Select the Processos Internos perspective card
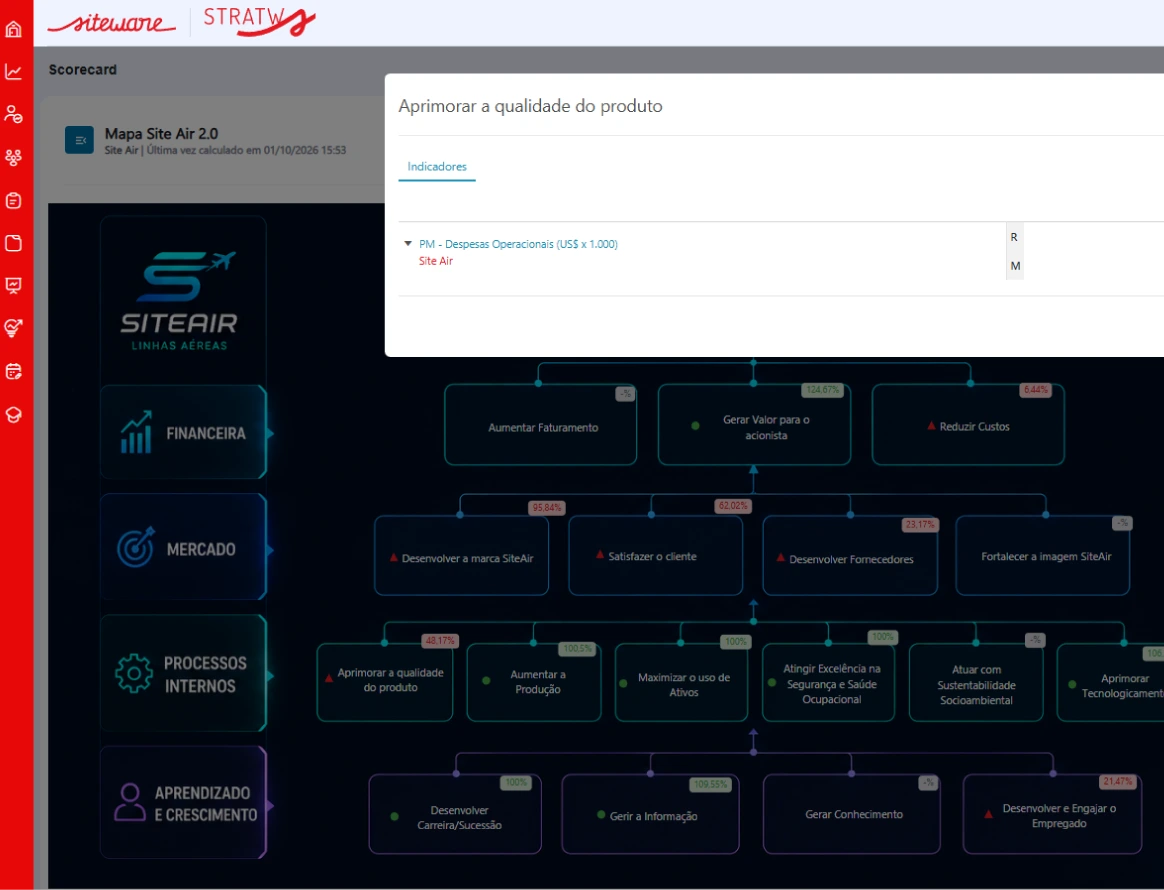This screenshot has height=890, width=1164. [x=183, y=673]
